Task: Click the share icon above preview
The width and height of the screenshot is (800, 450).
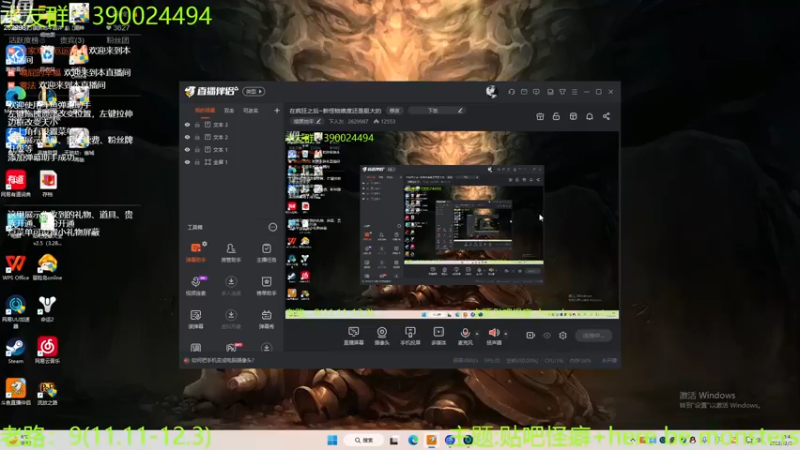Action: pyautogui.click(x=606, y=116)
